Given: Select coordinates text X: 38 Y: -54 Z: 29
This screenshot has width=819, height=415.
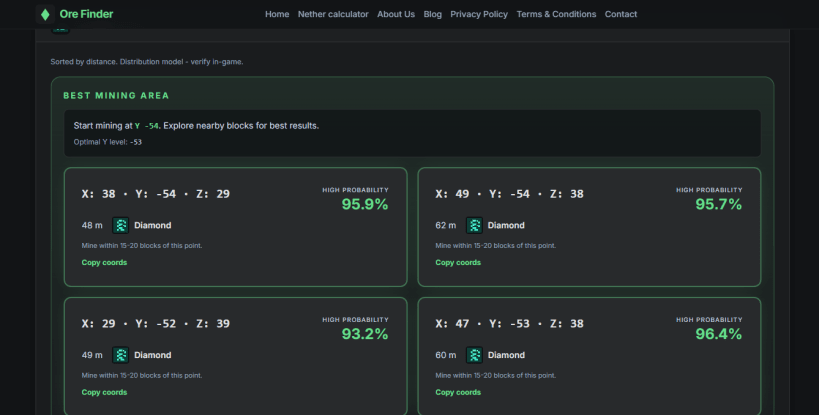Looking at the screenshot, I should (156, 194).
